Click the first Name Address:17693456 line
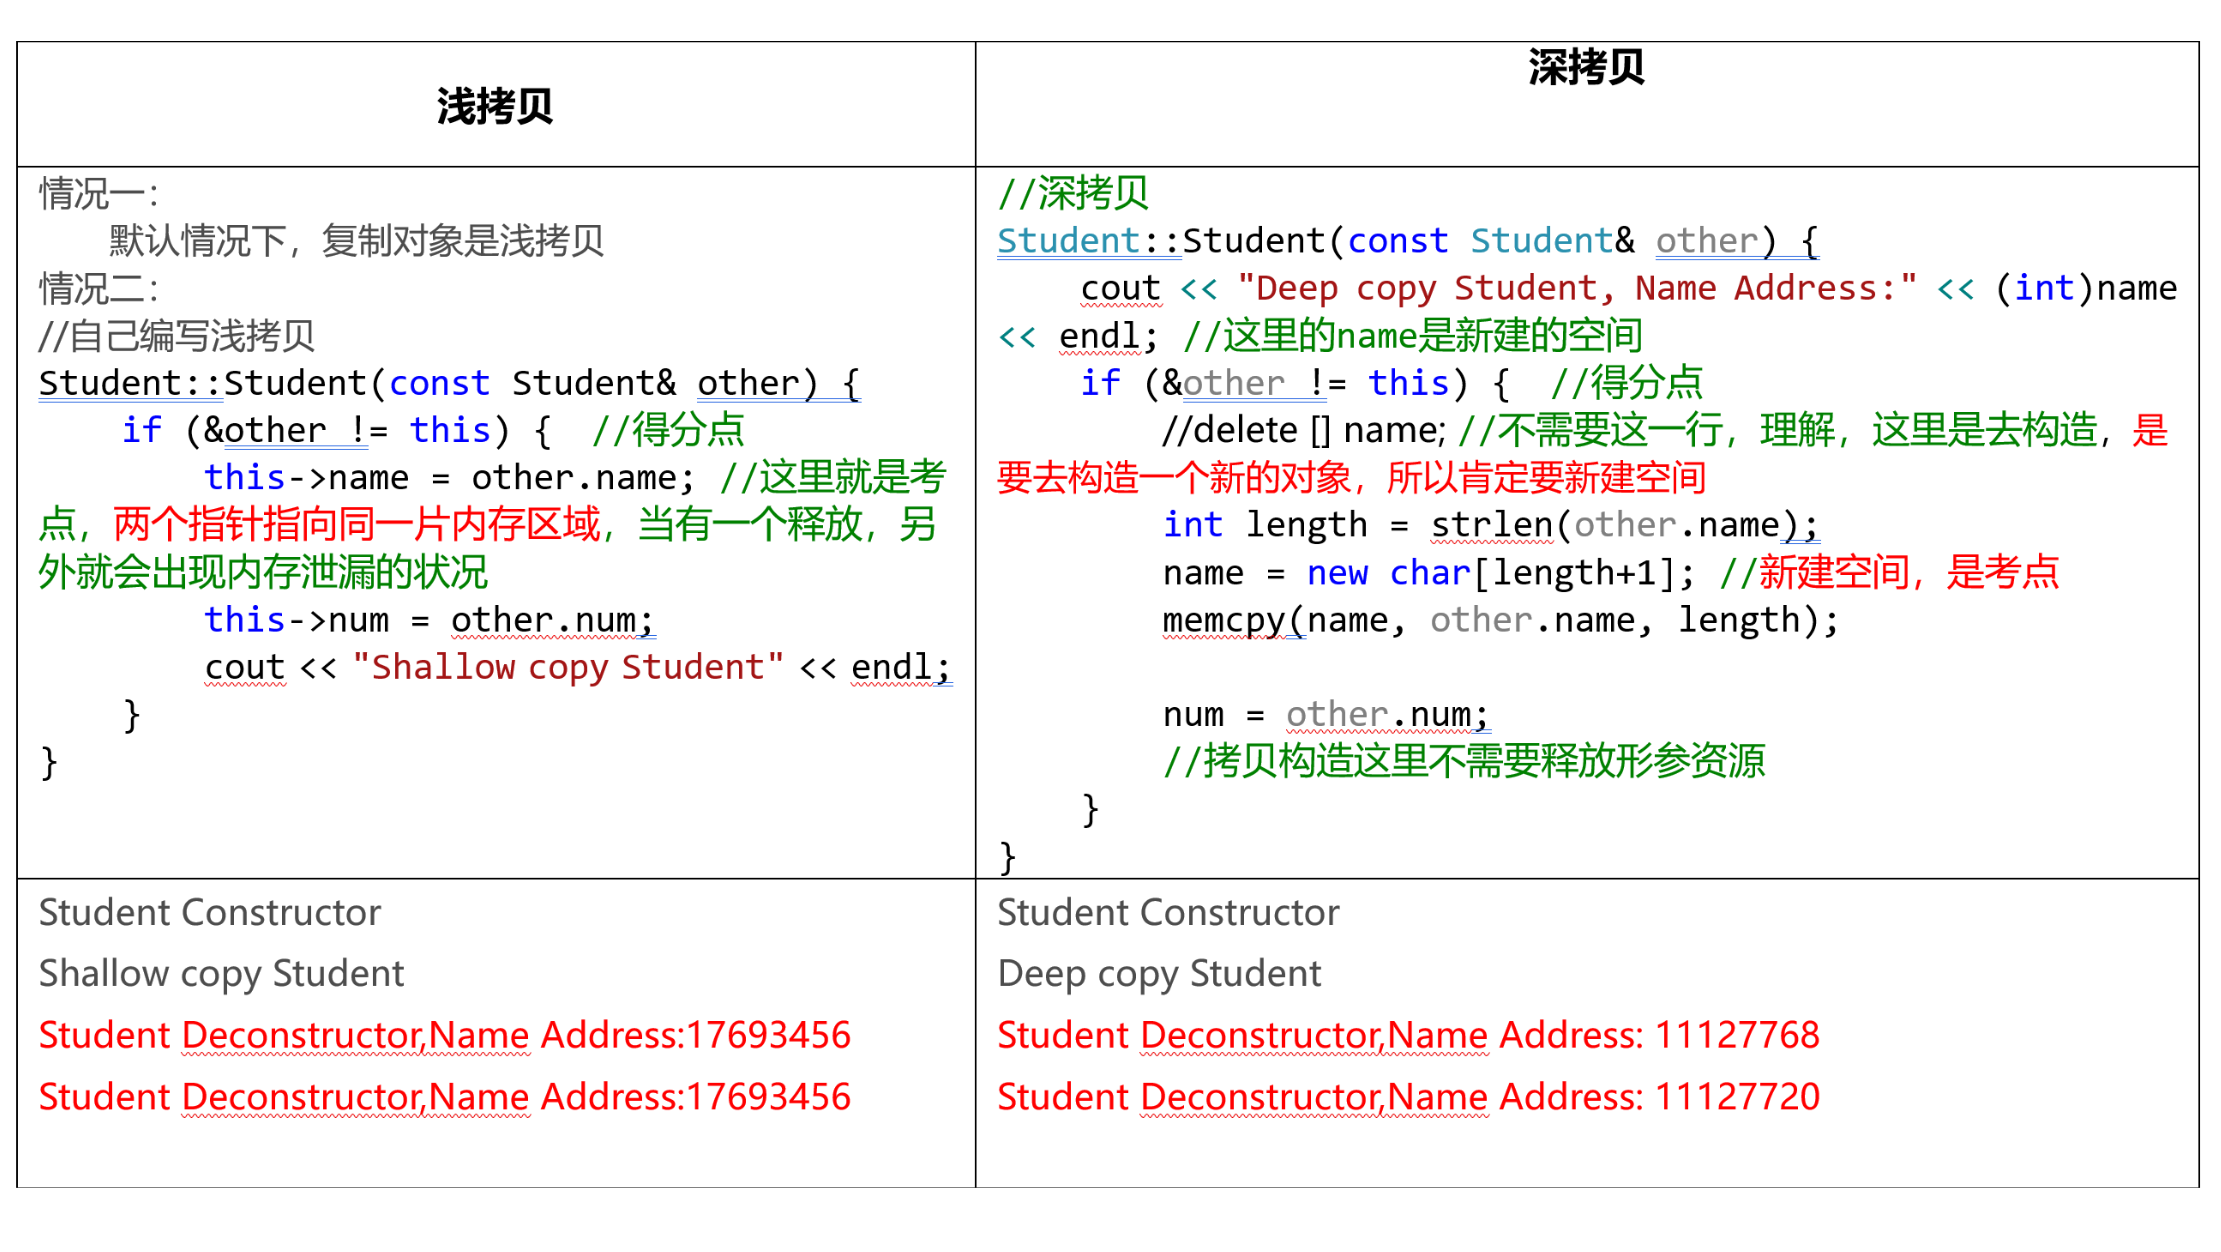The width and height of the screenshot is (2221, 1252). pyautogui.click(x=444, y=1035)
